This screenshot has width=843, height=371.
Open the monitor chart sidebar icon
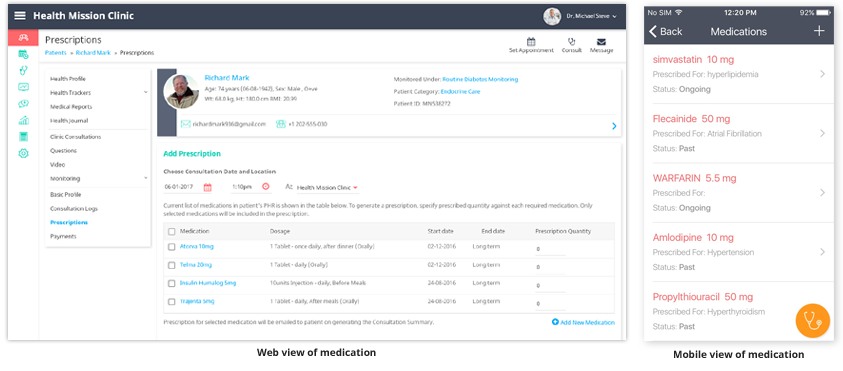click(23, 87)
